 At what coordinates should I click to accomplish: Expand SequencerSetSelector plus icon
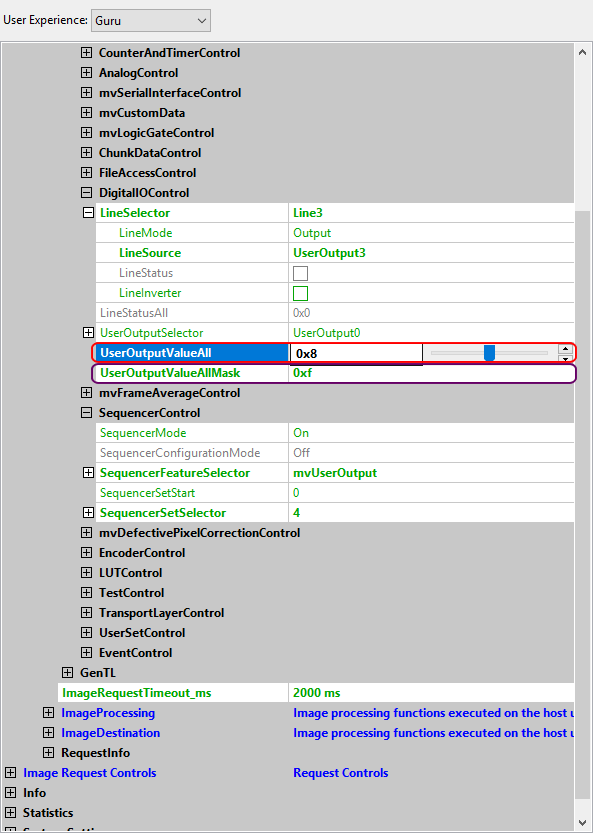coord(88,513)
